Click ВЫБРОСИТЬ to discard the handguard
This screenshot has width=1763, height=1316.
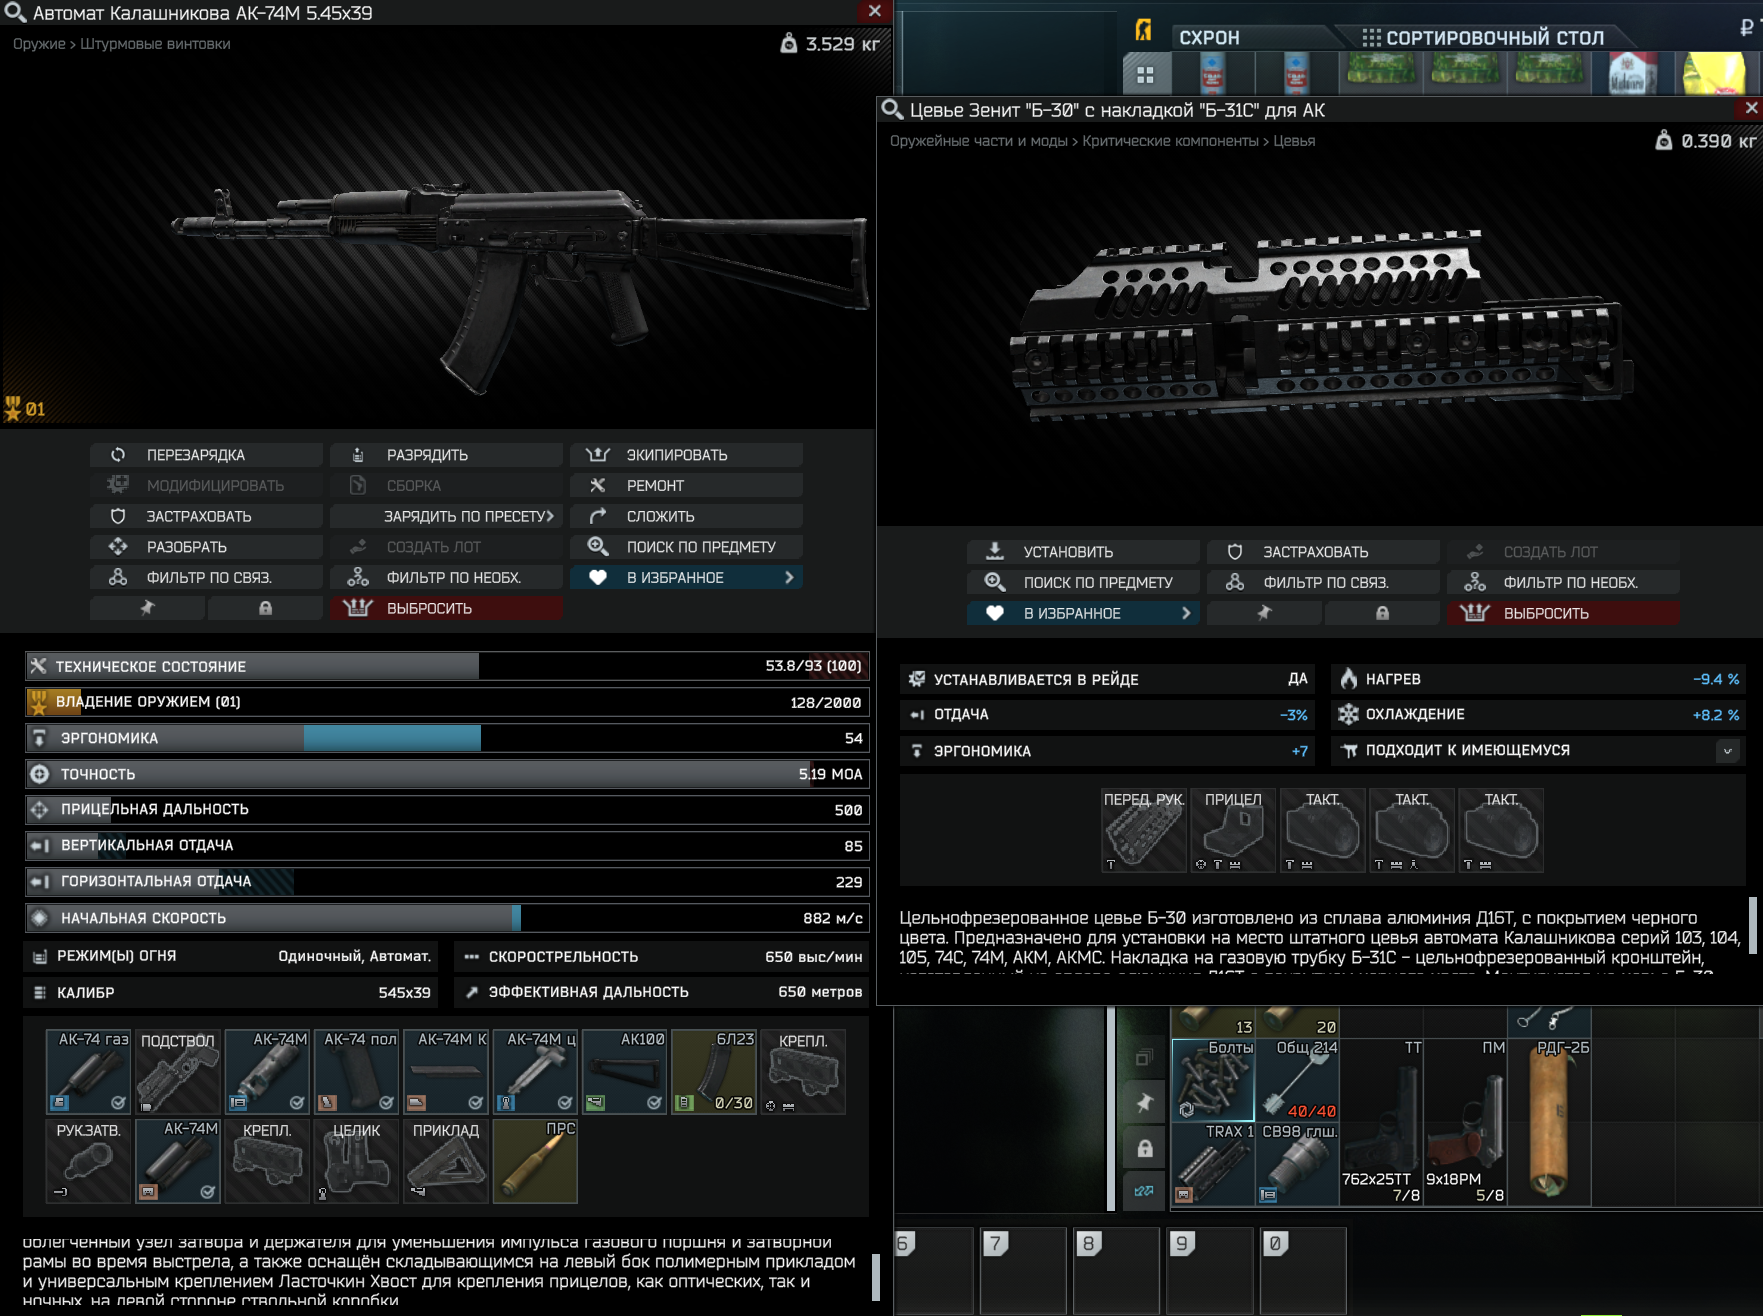point(1563,613)
